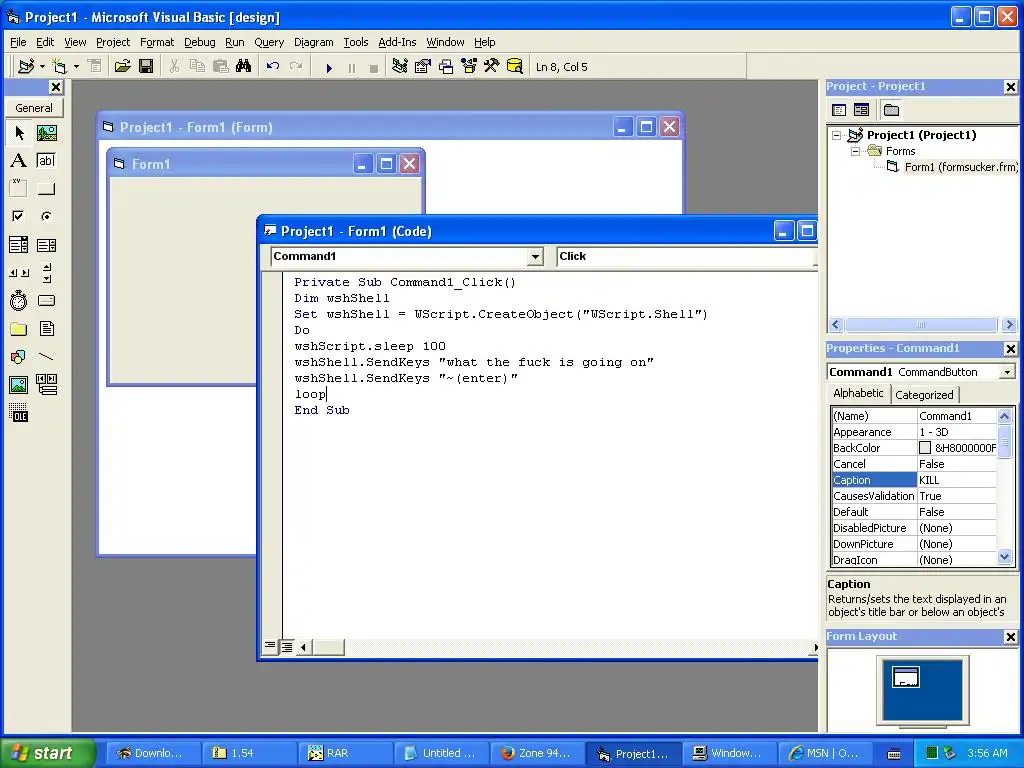Click Open Project folder icon
Image resolution: width=1024 pixels, height=768 pixels.
(123, 66)
